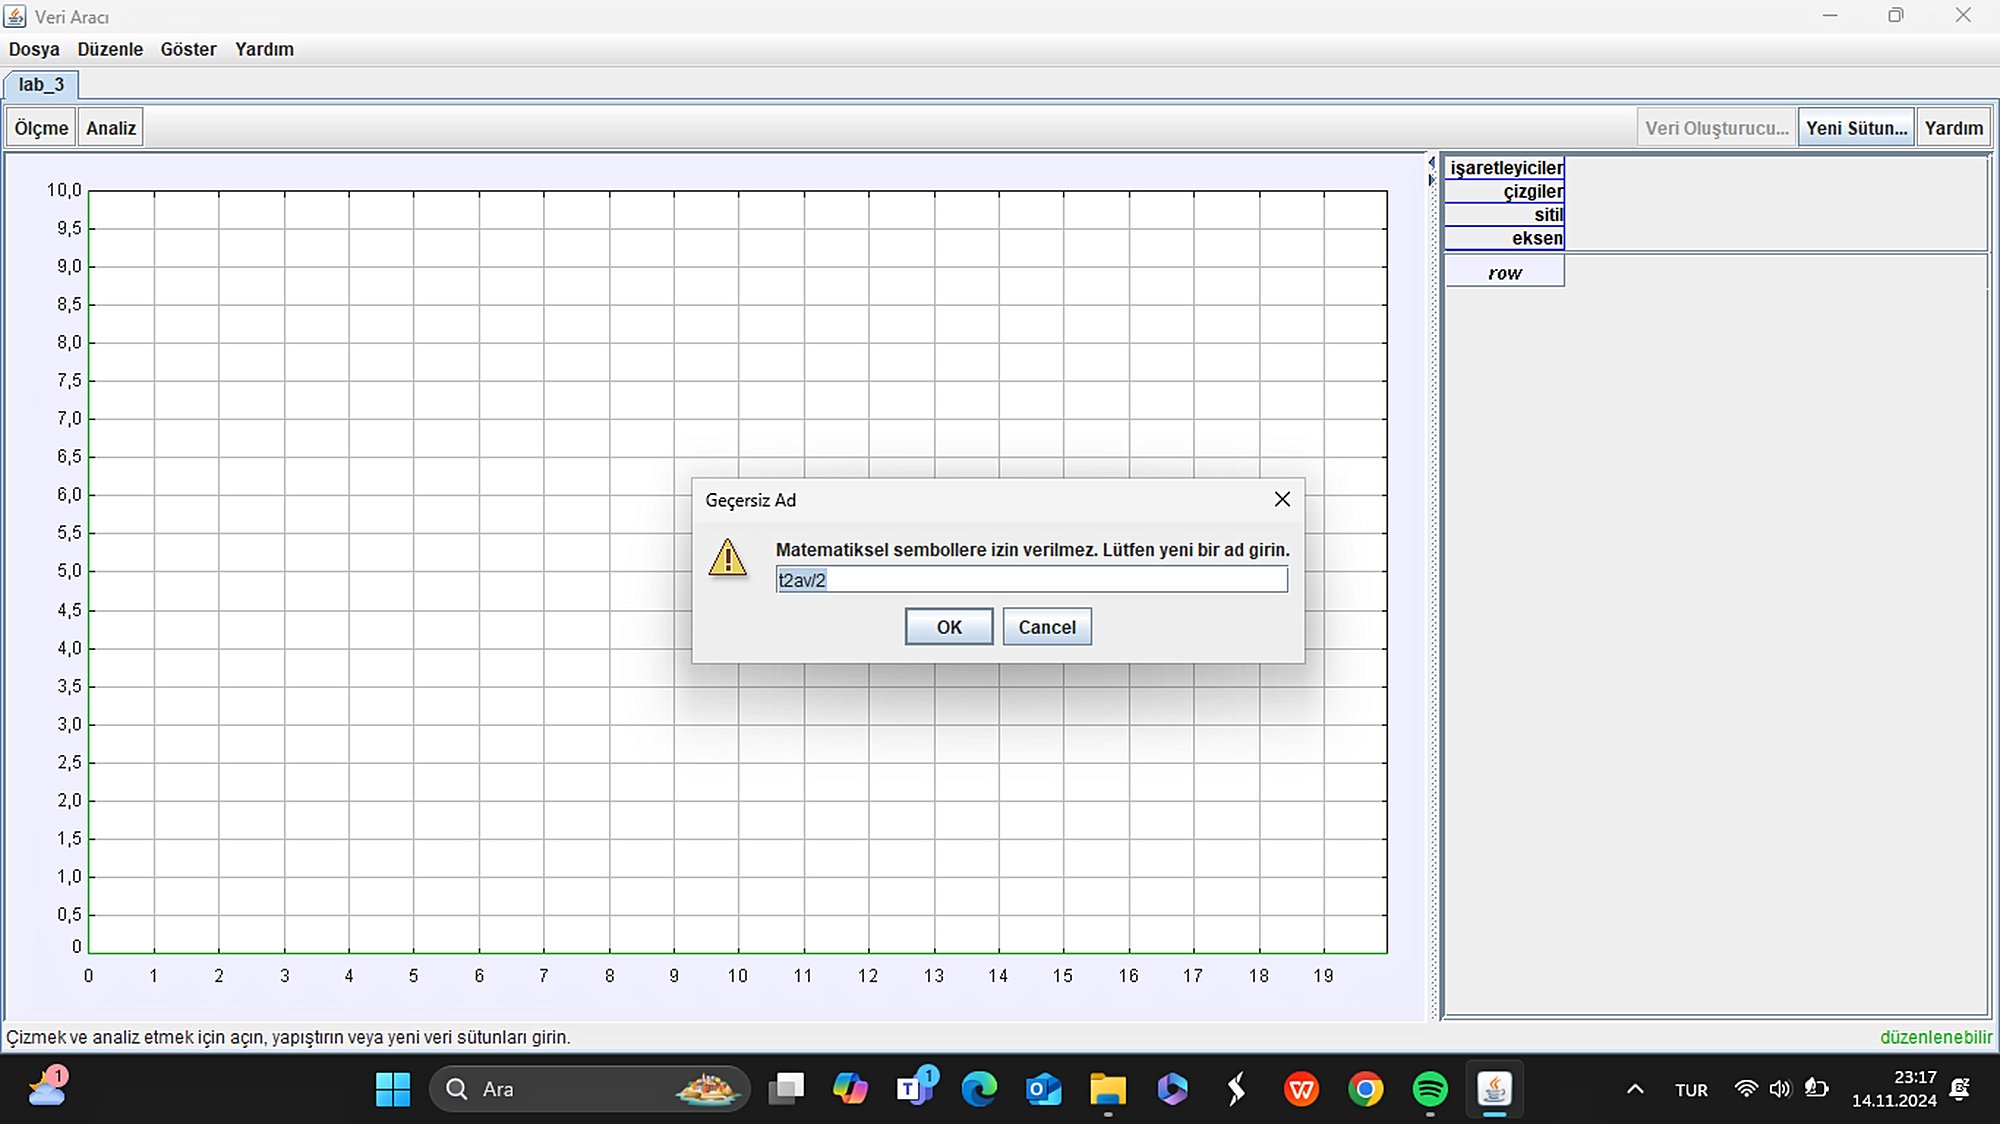Click the işaretleyiciler row header

coord(1505,168)
